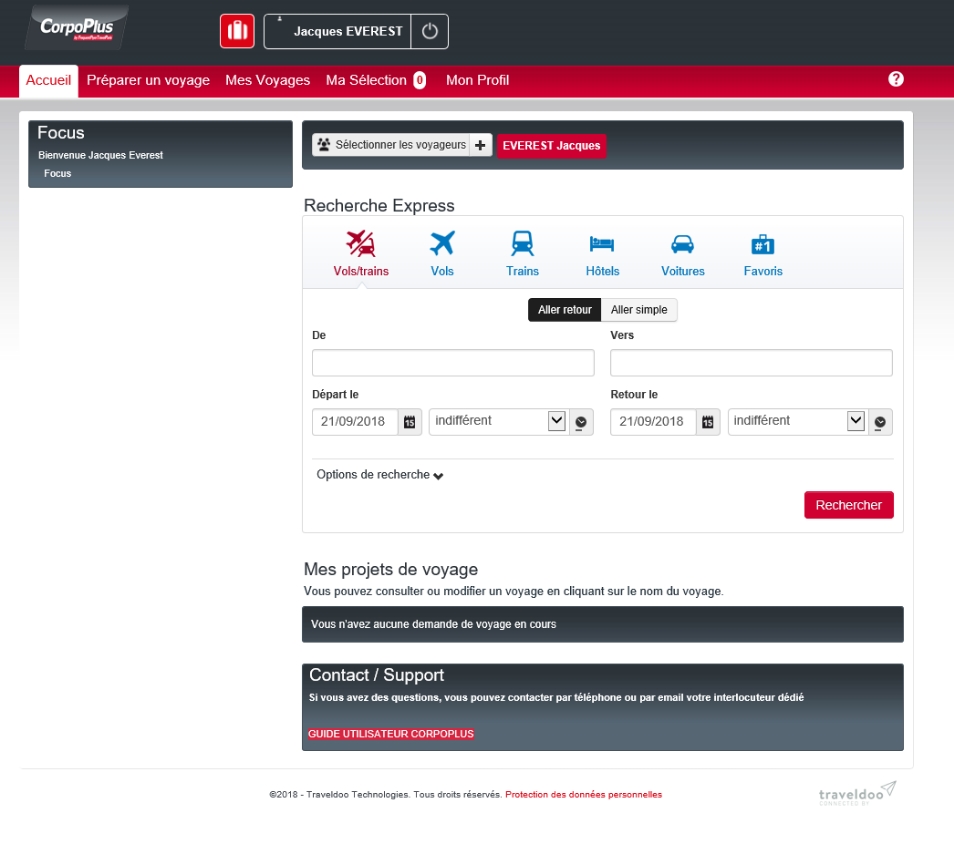The image size is (954, 854).
Task: Click the plus icon to add traveler
Action: click(x=482, y=145)
